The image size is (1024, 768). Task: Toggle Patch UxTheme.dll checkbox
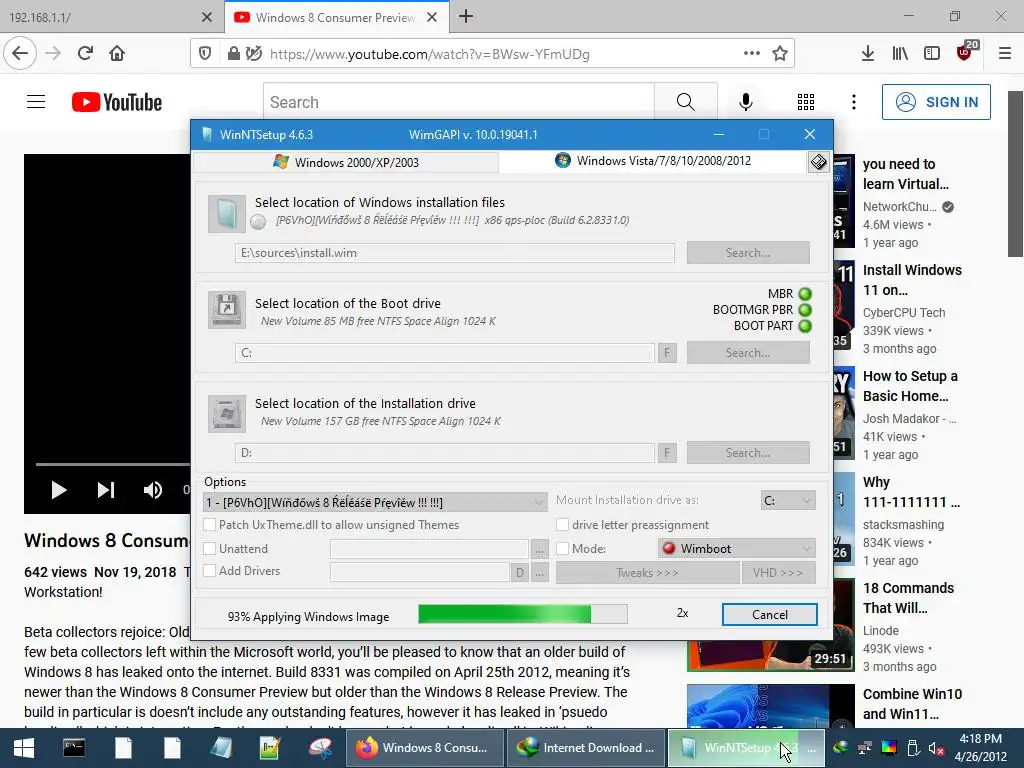(x=210, y=524)
